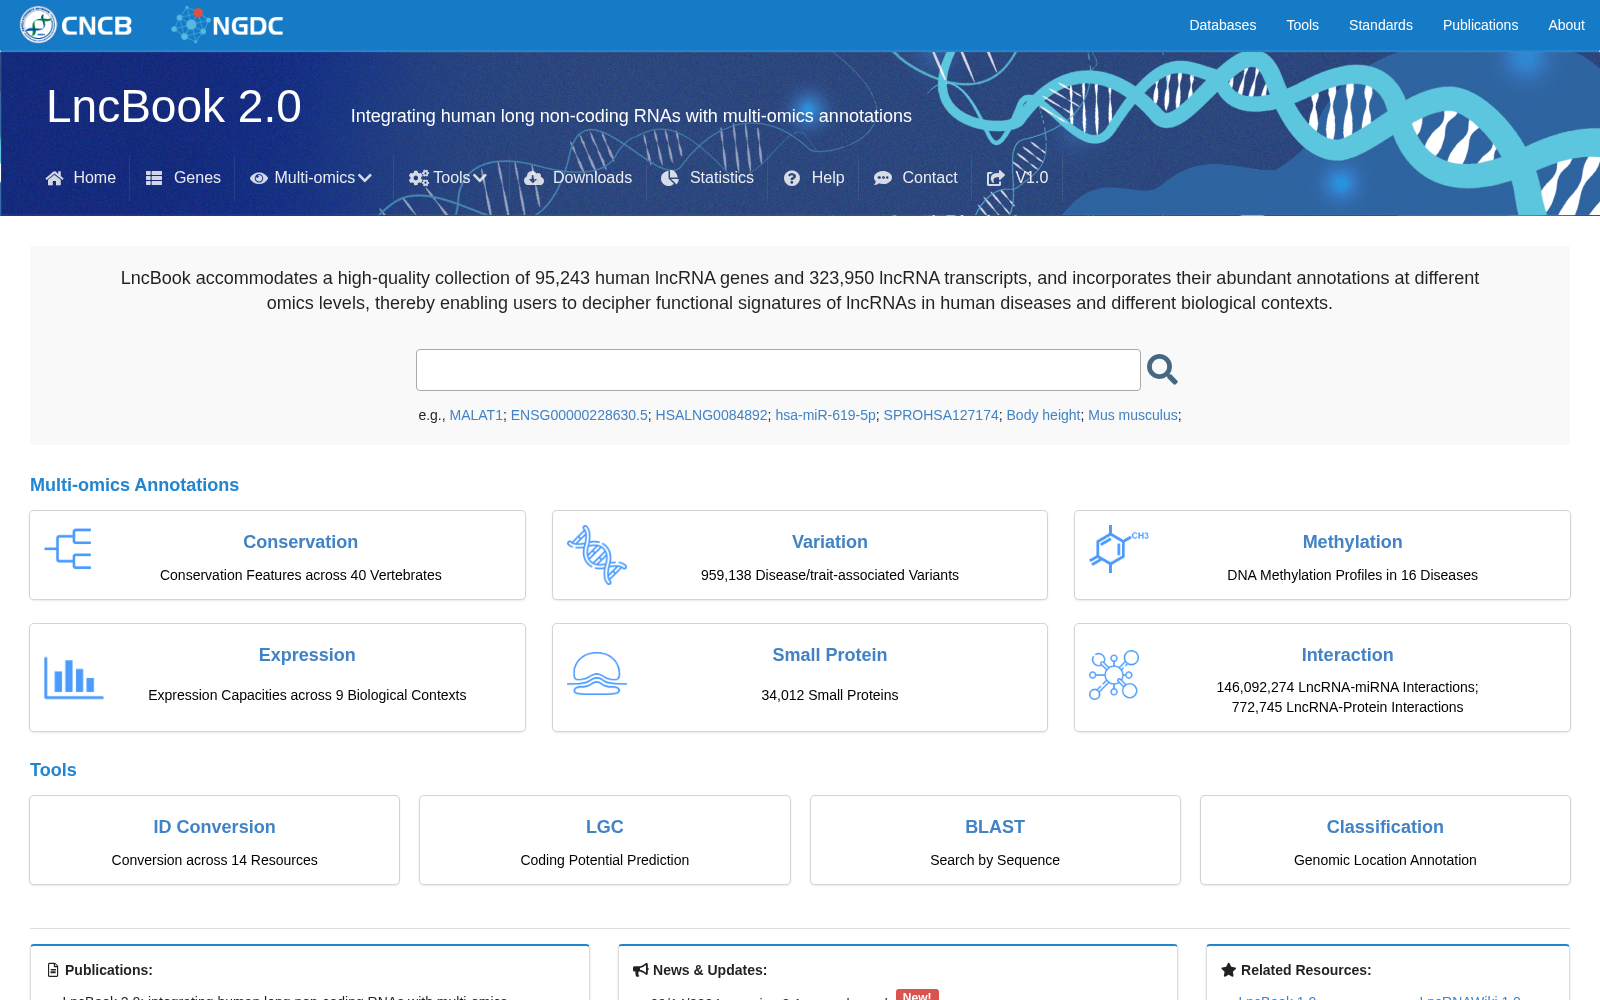Image resolution: width=1600 pixels, height=1000 pixels.
Task: Click the Tools section heading
Action: 53,770
